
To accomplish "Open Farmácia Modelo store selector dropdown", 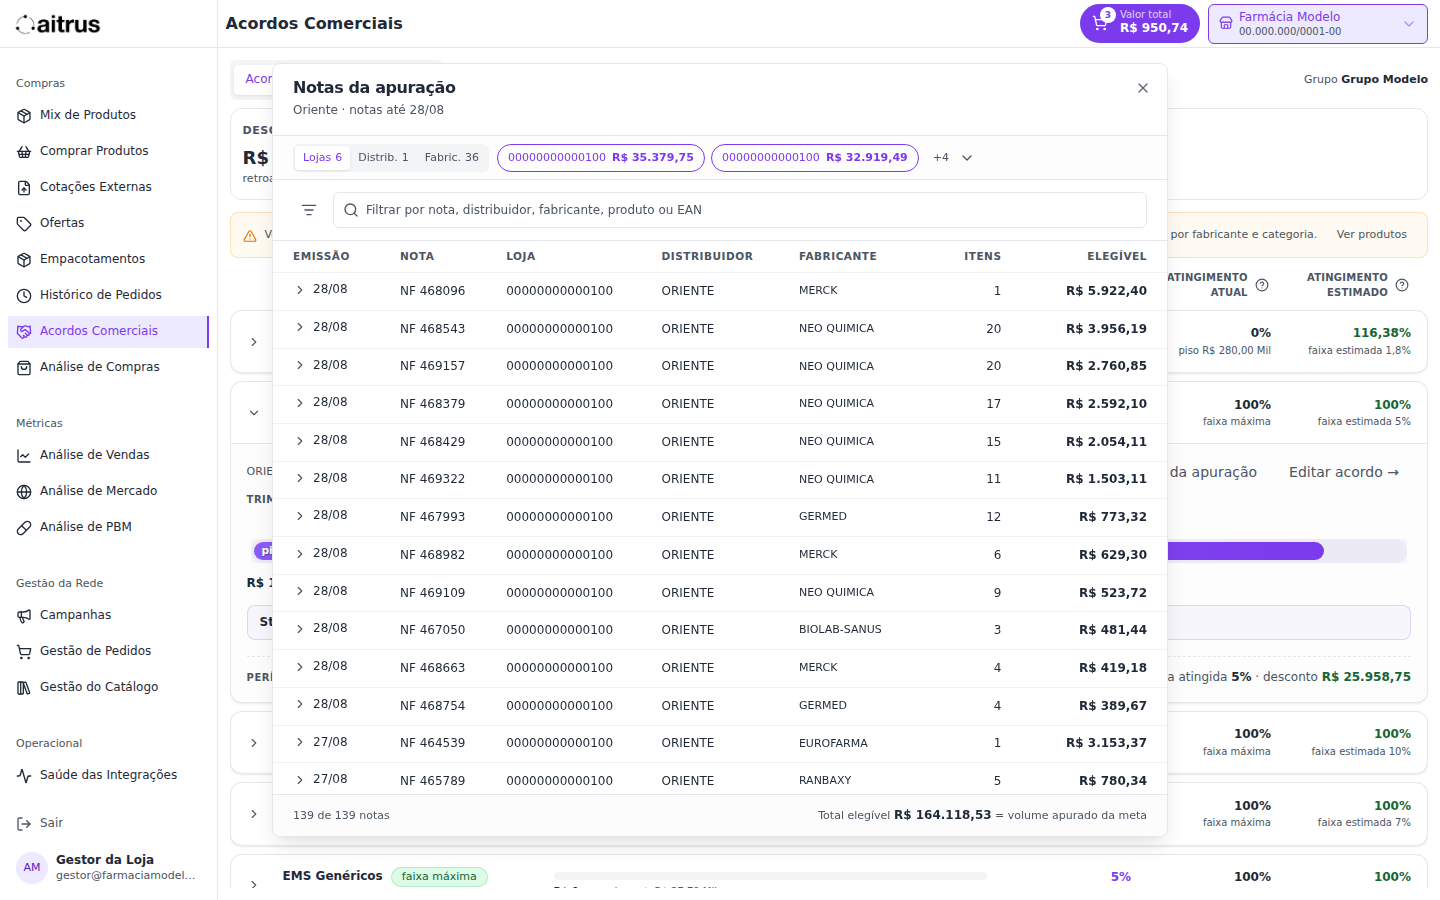I will pos(1317,24).
